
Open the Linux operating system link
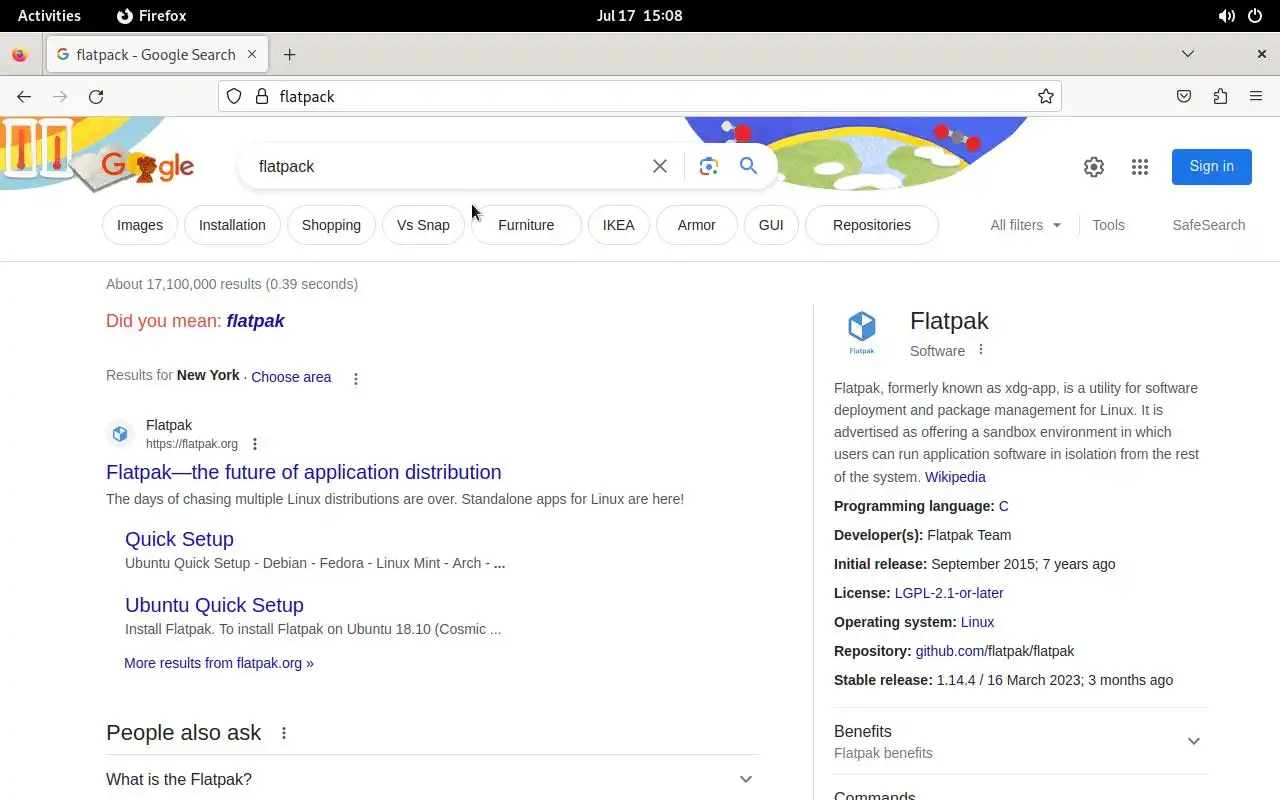[x=977, y=622]
